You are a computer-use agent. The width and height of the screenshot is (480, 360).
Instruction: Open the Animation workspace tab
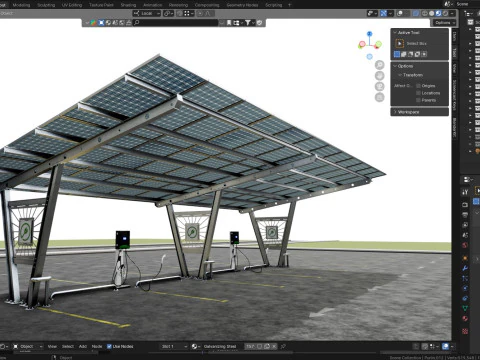tap(152, 5)
